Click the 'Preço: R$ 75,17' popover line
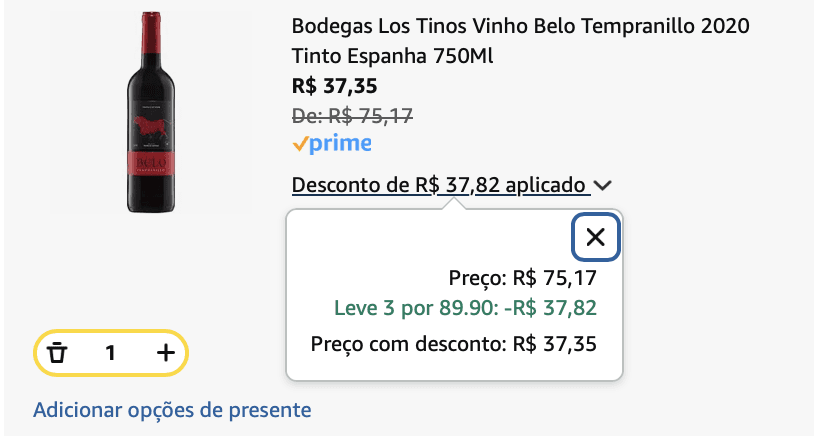The height and width of the screenshot is (436, 814). [x=523, y=279]
